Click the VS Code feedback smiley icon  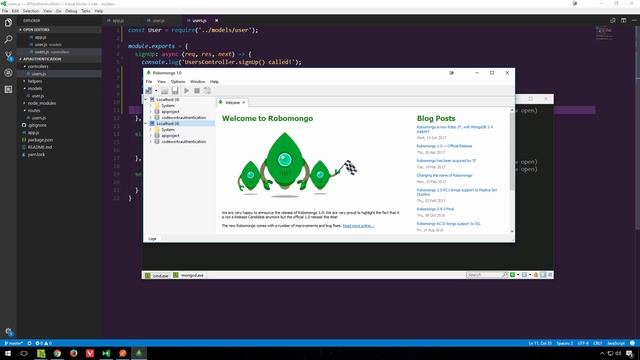(633, 343)
